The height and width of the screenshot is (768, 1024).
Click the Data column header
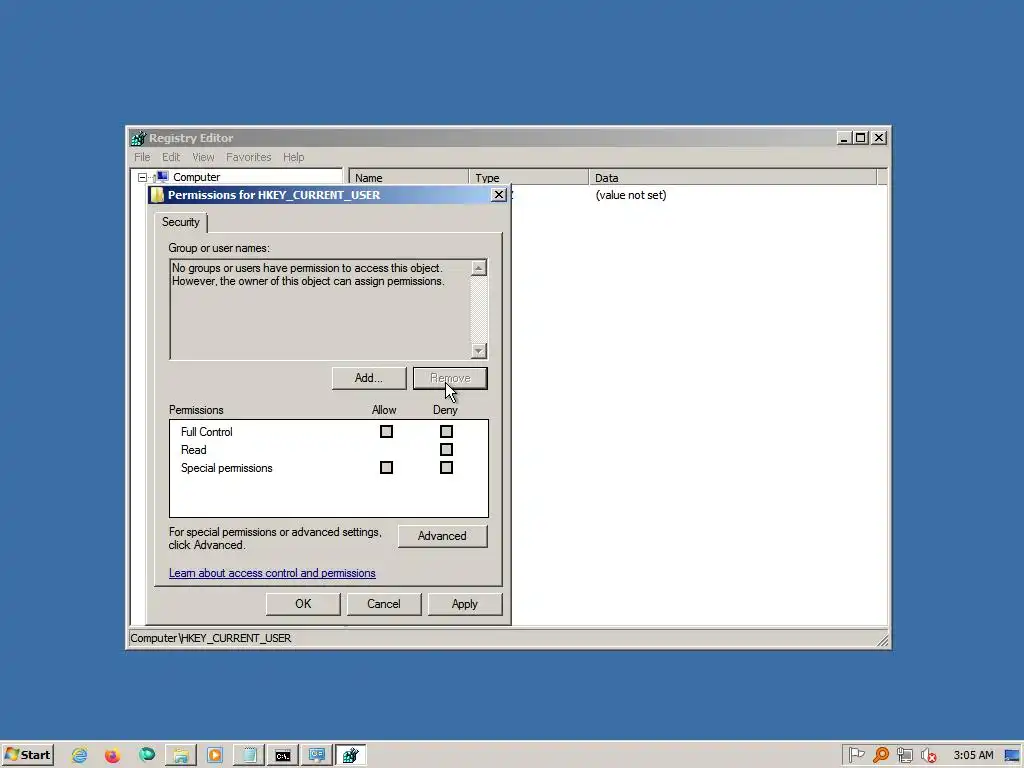tap(732, 178)
